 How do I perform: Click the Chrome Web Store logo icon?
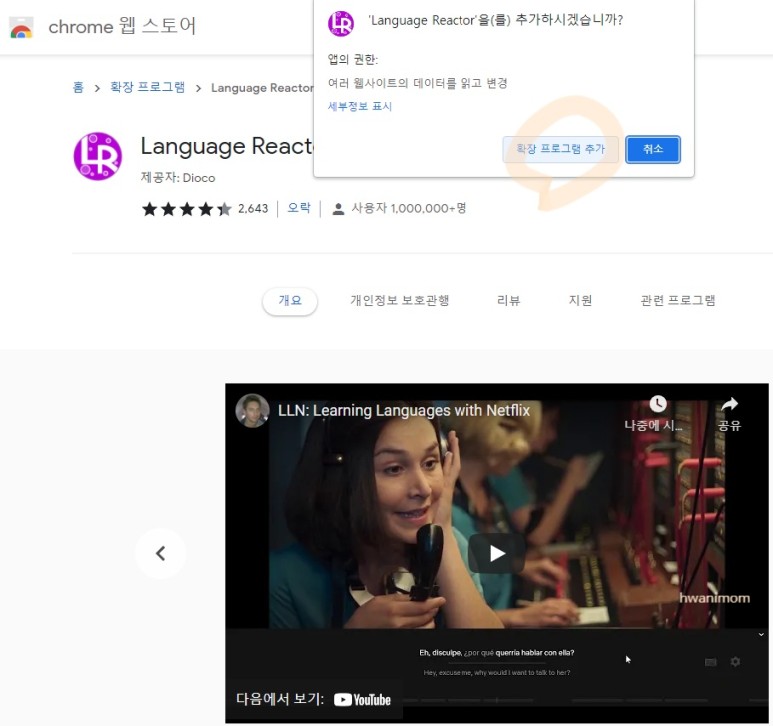[21, 27]
